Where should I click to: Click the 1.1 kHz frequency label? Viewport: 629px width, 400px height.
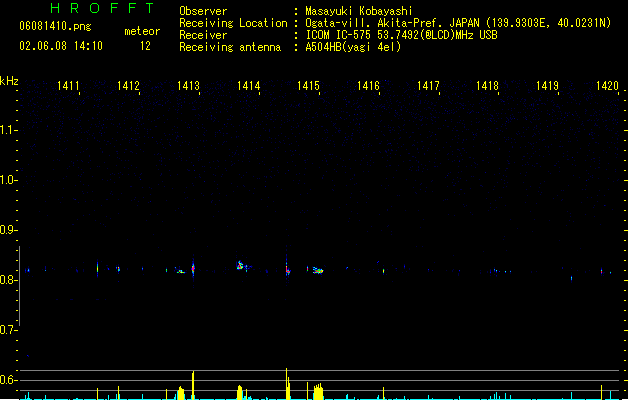tap(8, 130)
